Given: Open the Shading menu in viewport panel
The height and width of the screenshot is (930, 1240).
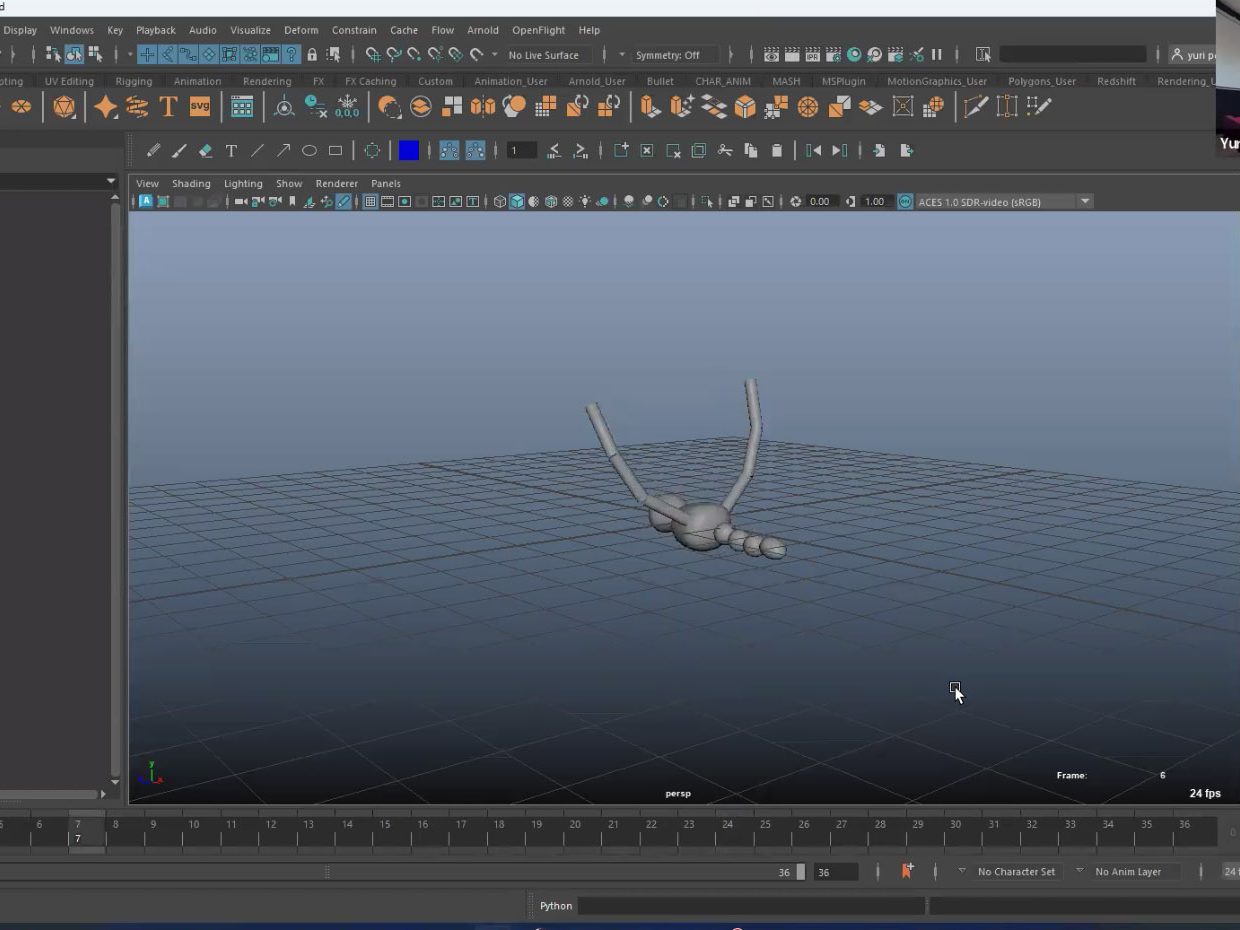Looking at the screenshot, I should 191,184.
